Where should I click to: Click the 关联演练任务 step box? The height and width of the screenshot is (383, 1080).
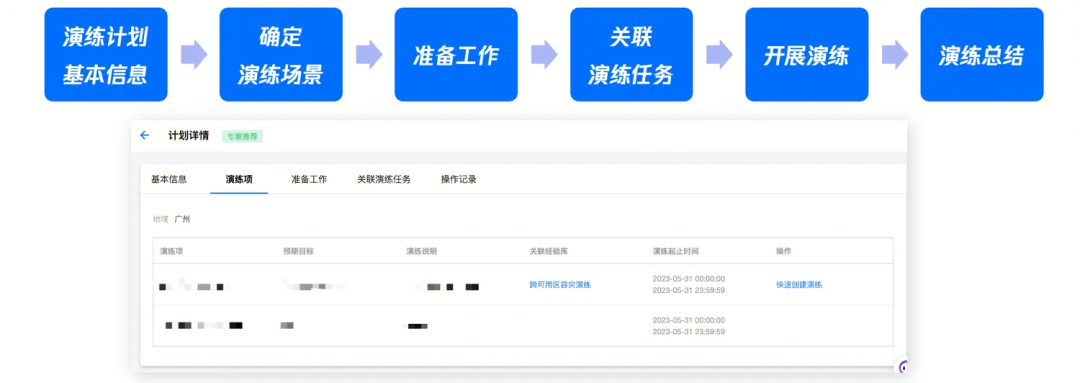tap(632, 54)
